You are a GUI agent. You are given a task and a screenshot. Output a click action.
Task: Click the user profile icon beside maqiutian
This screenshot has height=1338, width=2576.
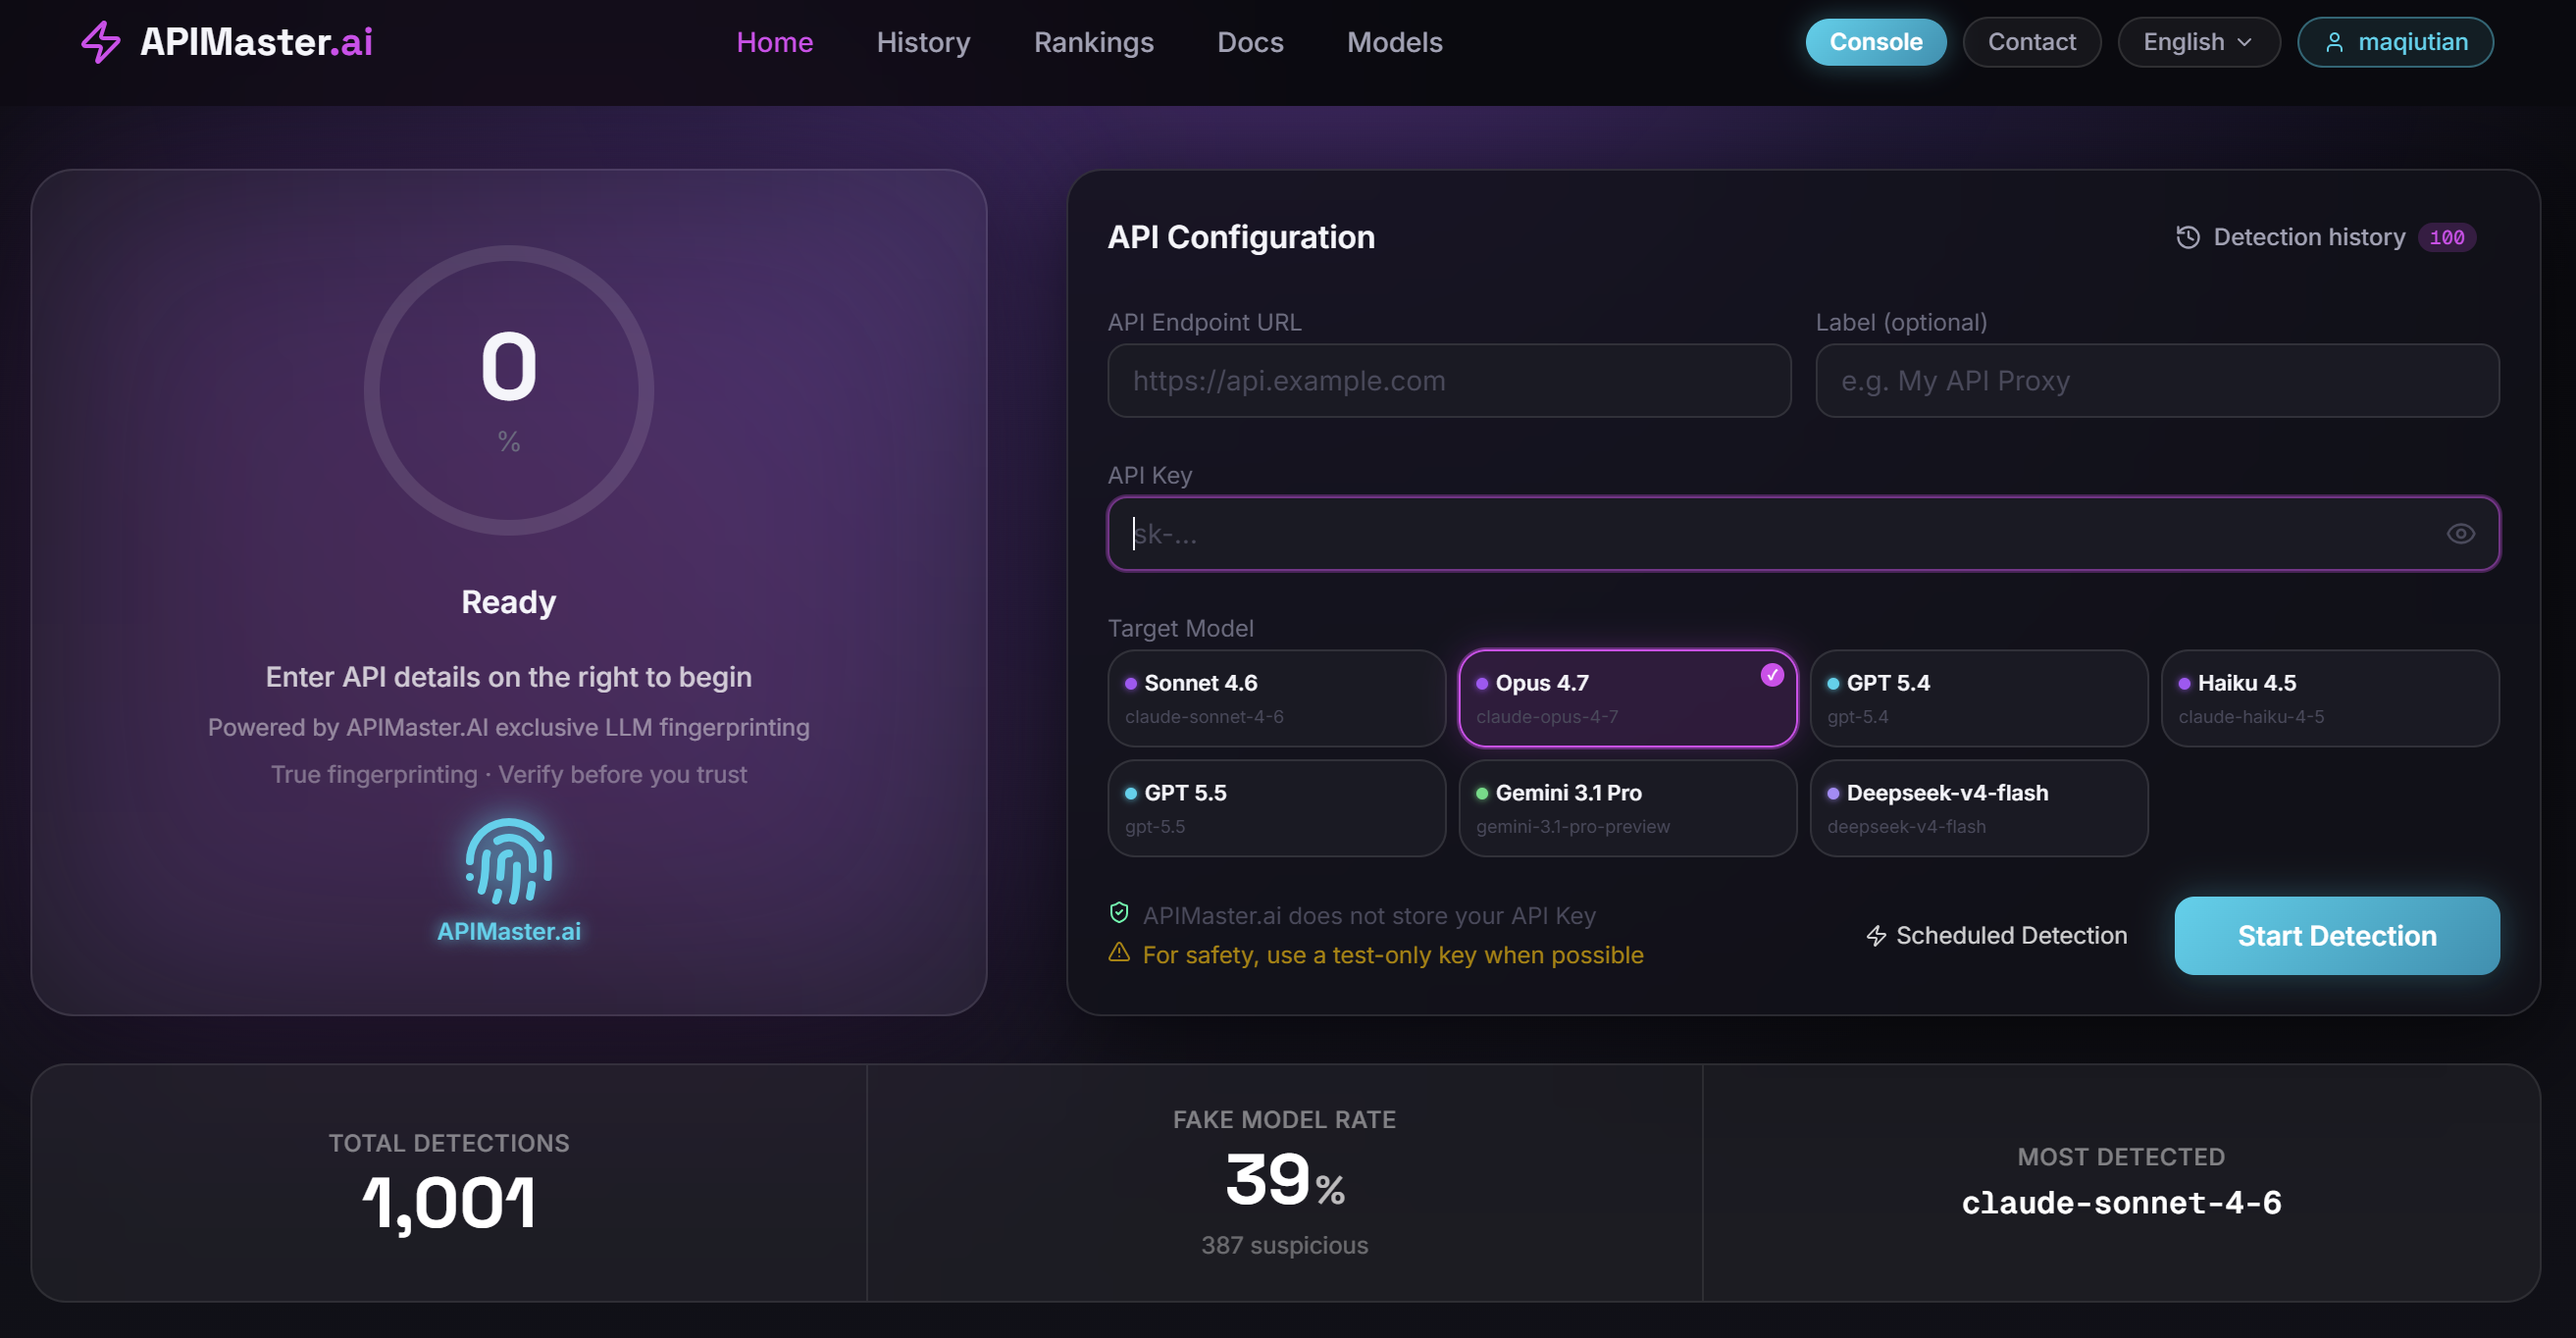pos(2334,42)
